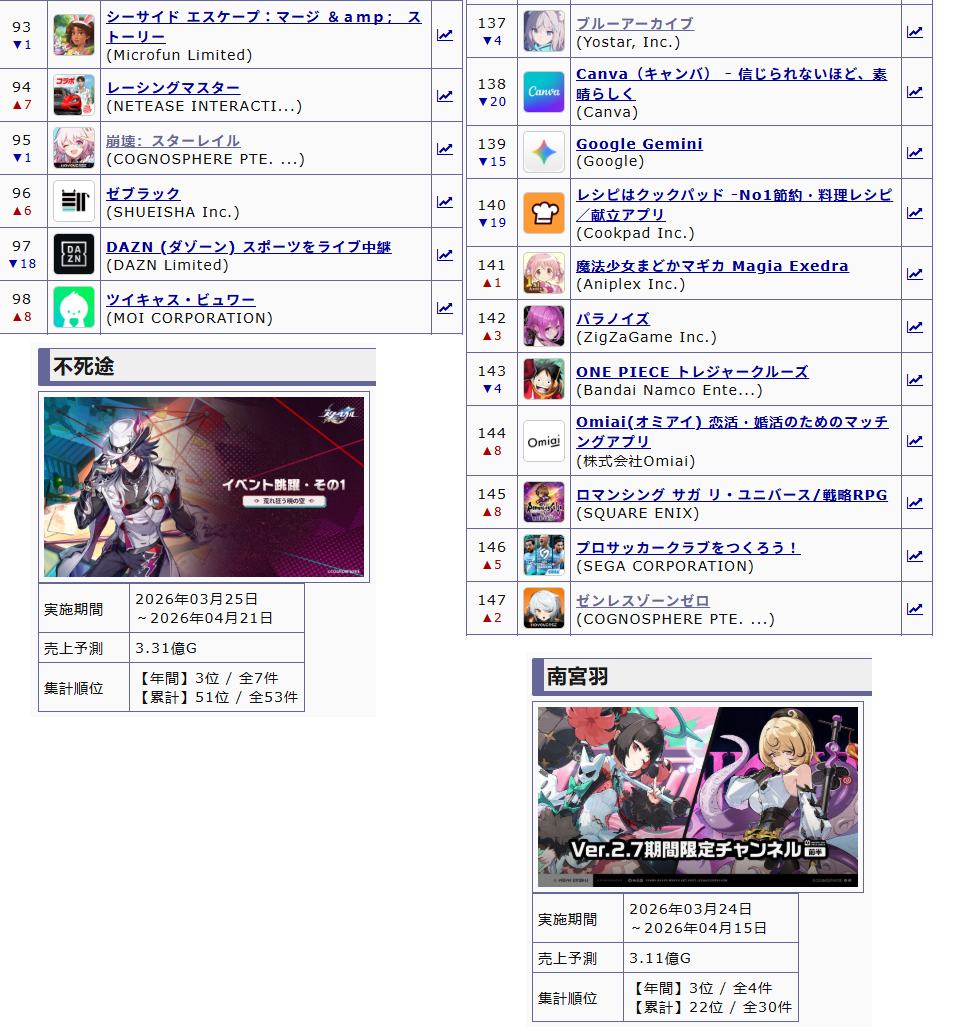Viewport: 960px width, 1032px height.
Task: Click the rank 138 cell with ▼20
Action: click(x=492, y=92)
